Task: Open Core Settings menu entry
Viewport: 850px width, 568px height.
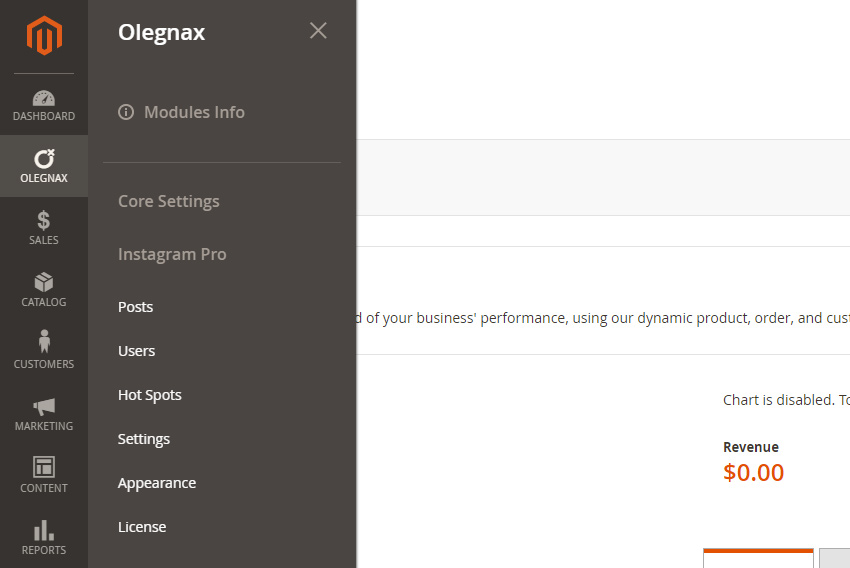Action: (169, 201)
